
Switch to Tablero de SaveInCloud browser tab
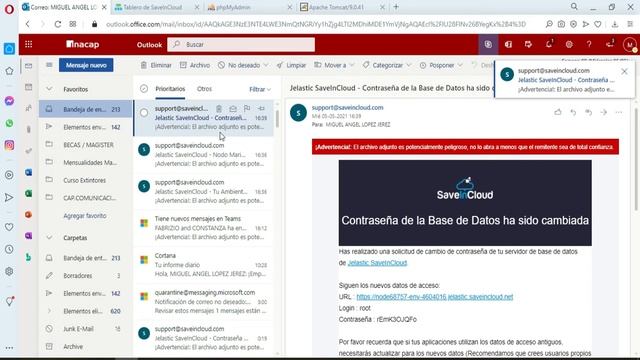tap(157, 7)
